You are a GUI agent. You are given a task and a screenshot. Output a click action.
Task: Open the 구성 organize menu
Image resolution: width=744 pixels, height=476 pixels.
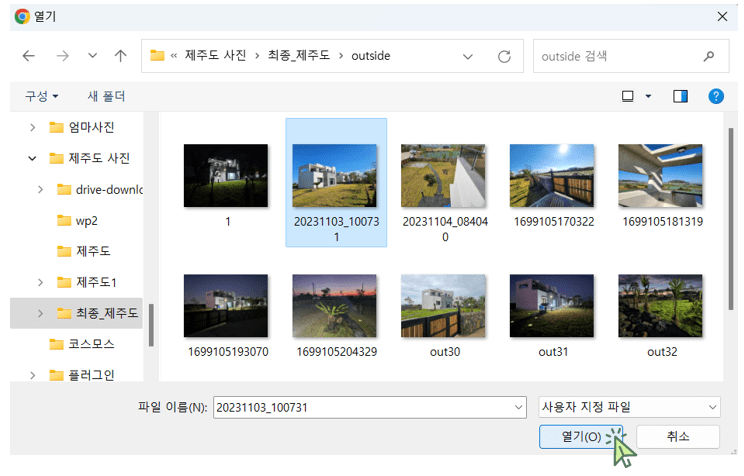[42, 96]
